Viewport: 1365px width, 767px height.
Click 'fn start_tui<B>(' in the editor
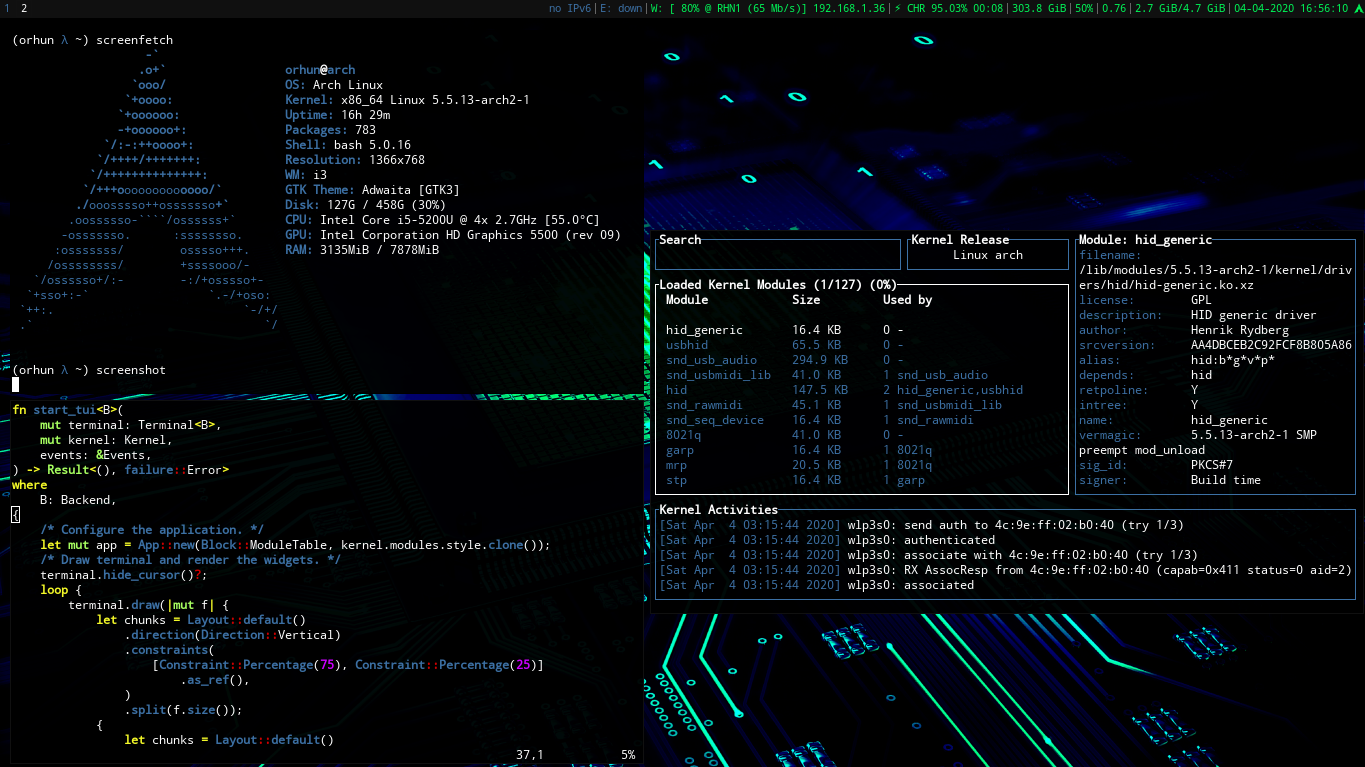tap(68, 410)
